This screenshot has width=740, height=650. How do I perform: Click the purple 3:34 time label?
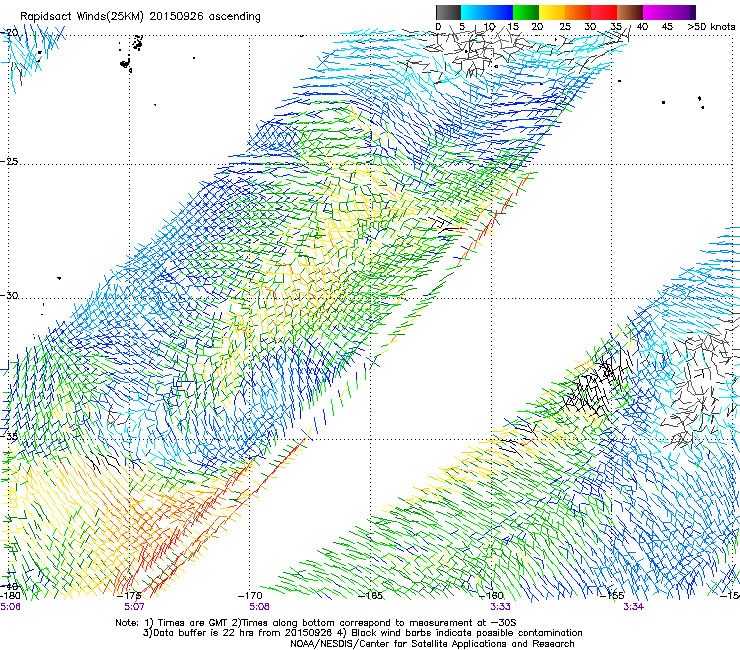point(633,607)
